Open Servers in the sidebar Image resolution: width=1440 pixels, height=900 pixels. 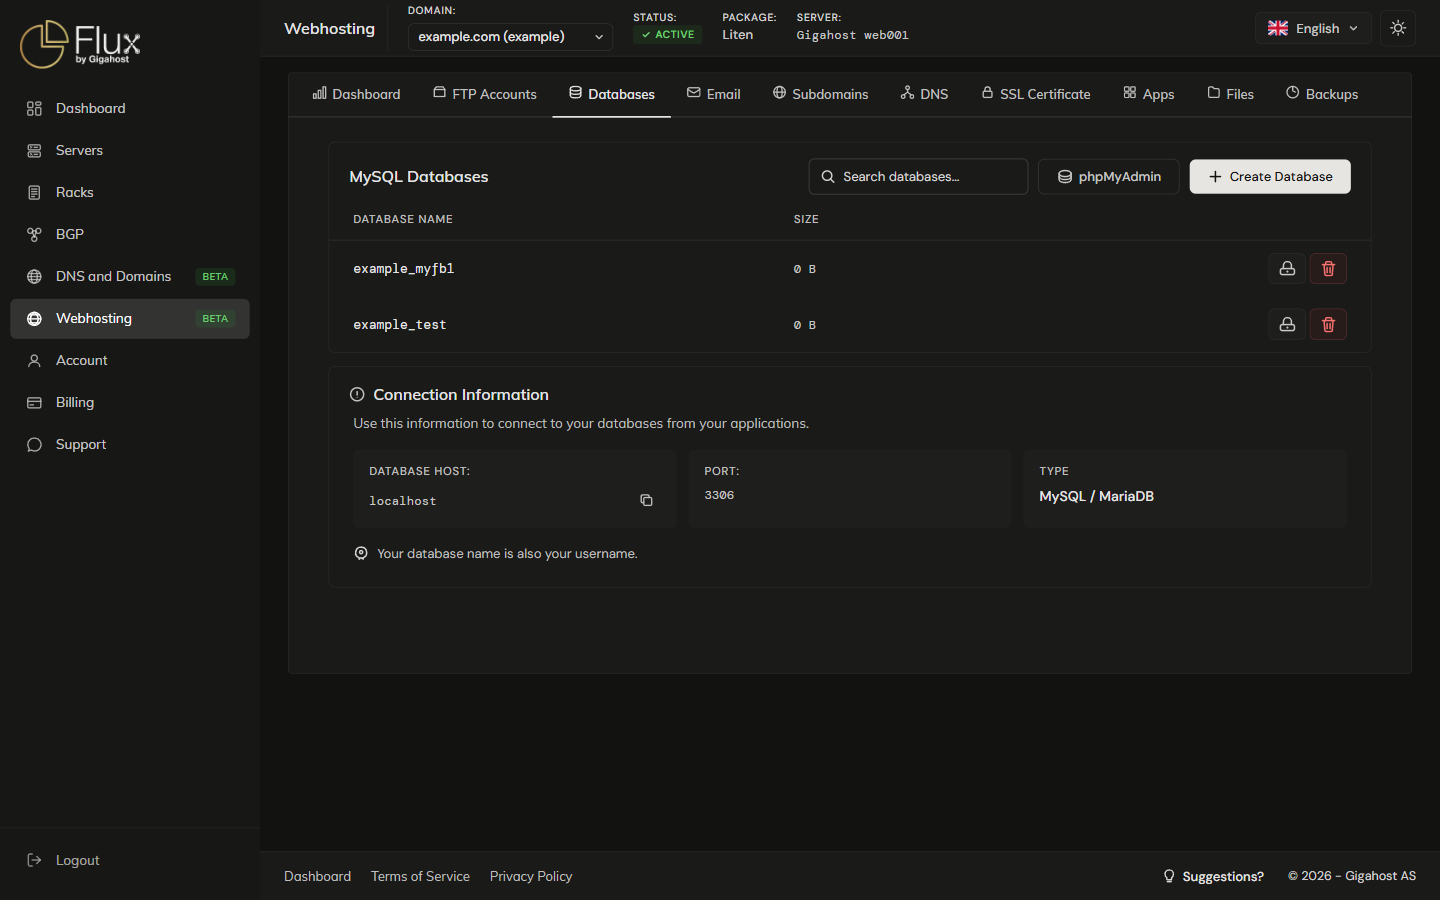[x=130, y=151]
